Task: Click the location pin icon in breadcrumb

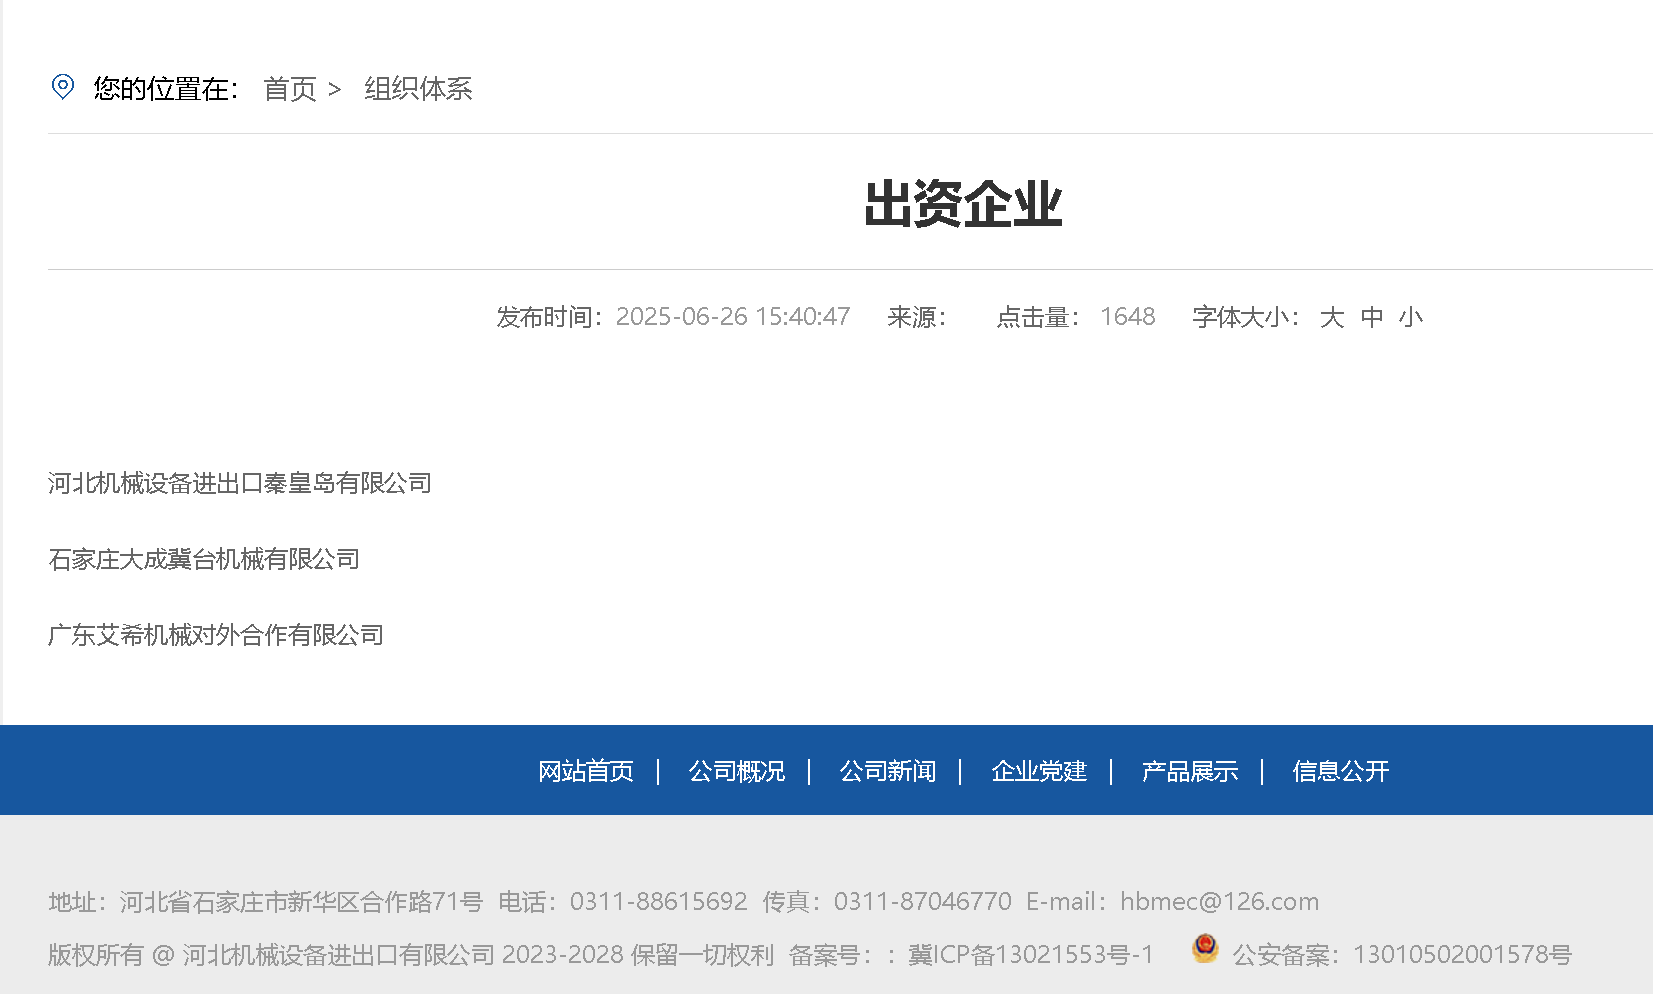Action: click(x=63, y=87)
